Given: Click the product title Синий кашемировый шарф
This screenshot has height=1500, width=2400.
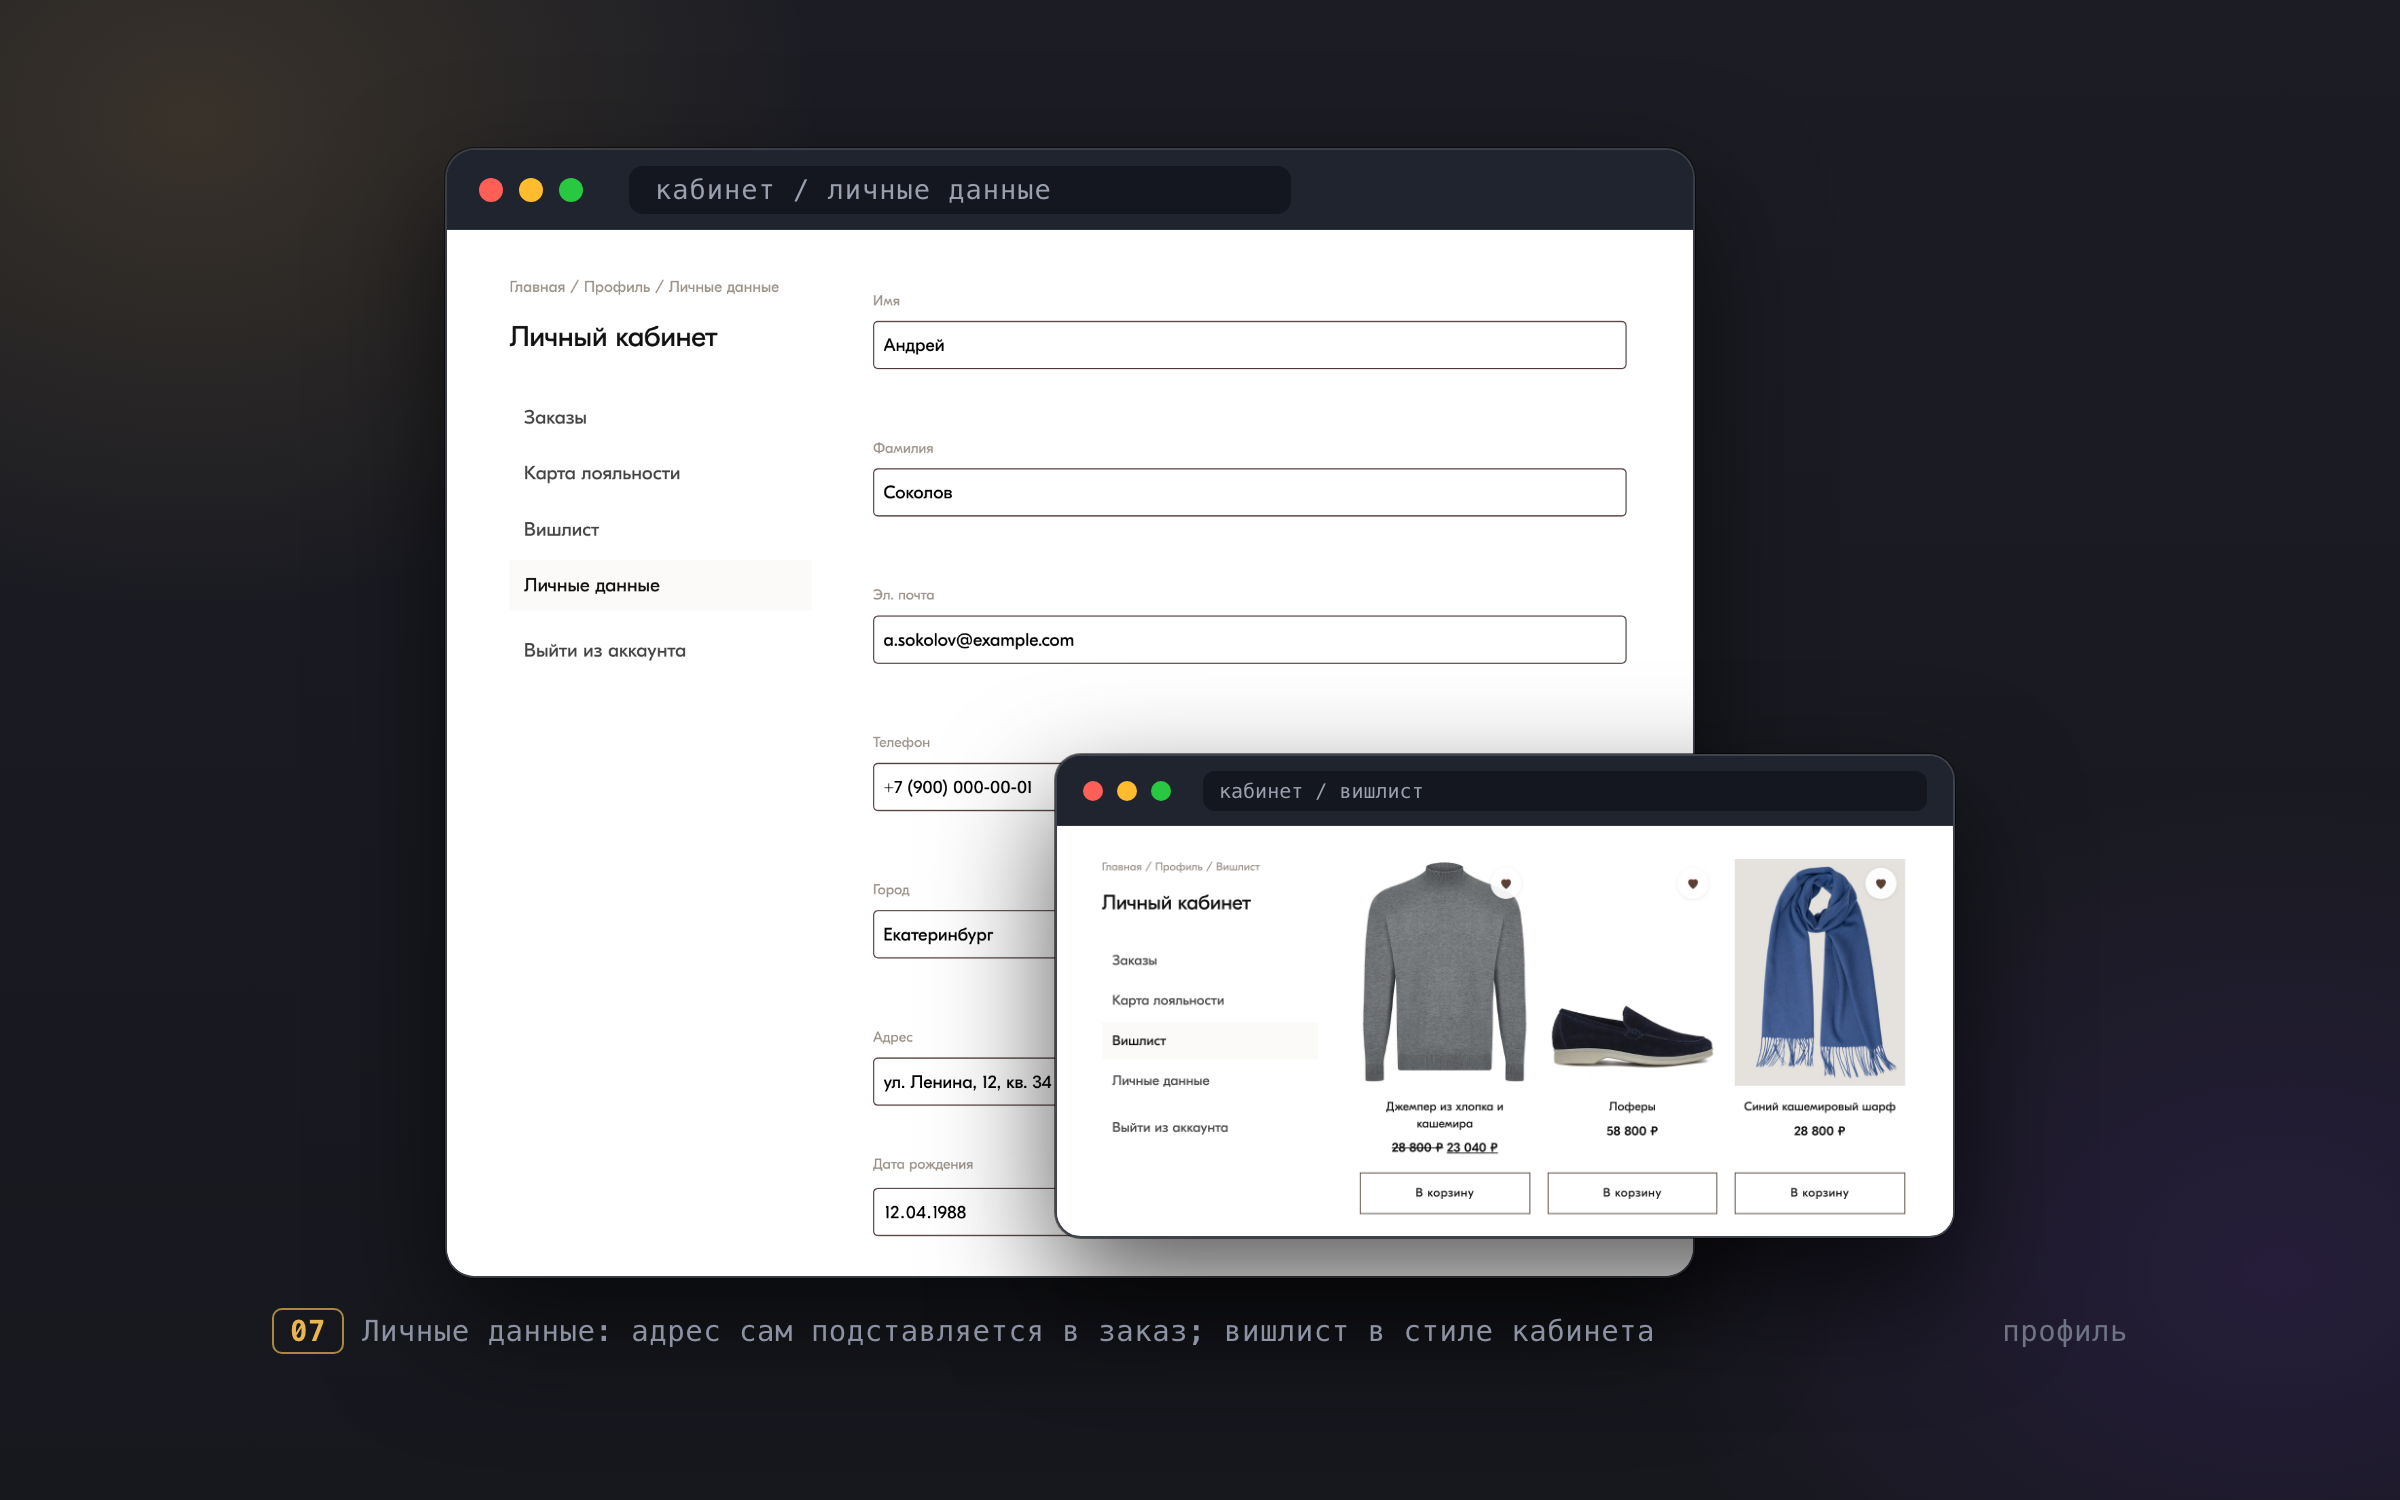Looking at the screenshot, I should coord(1819,1107).
